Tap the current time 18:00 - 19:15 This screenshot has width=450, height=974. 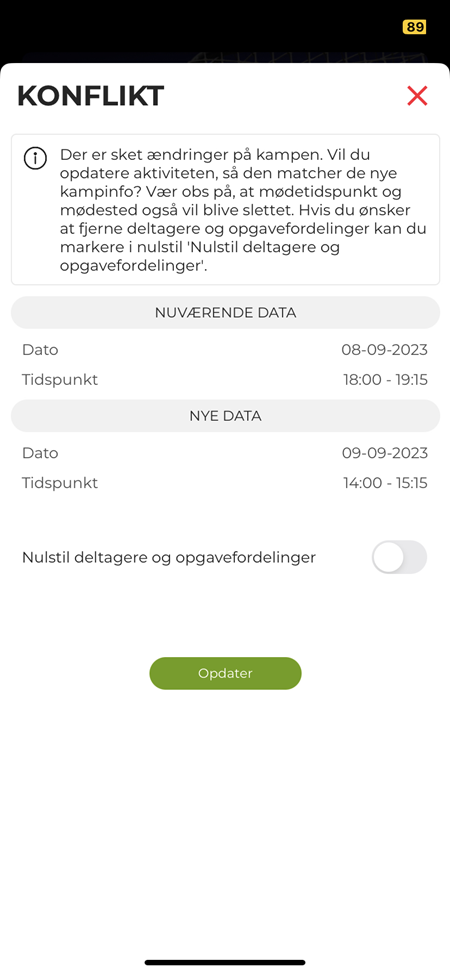tap(385, 380)
